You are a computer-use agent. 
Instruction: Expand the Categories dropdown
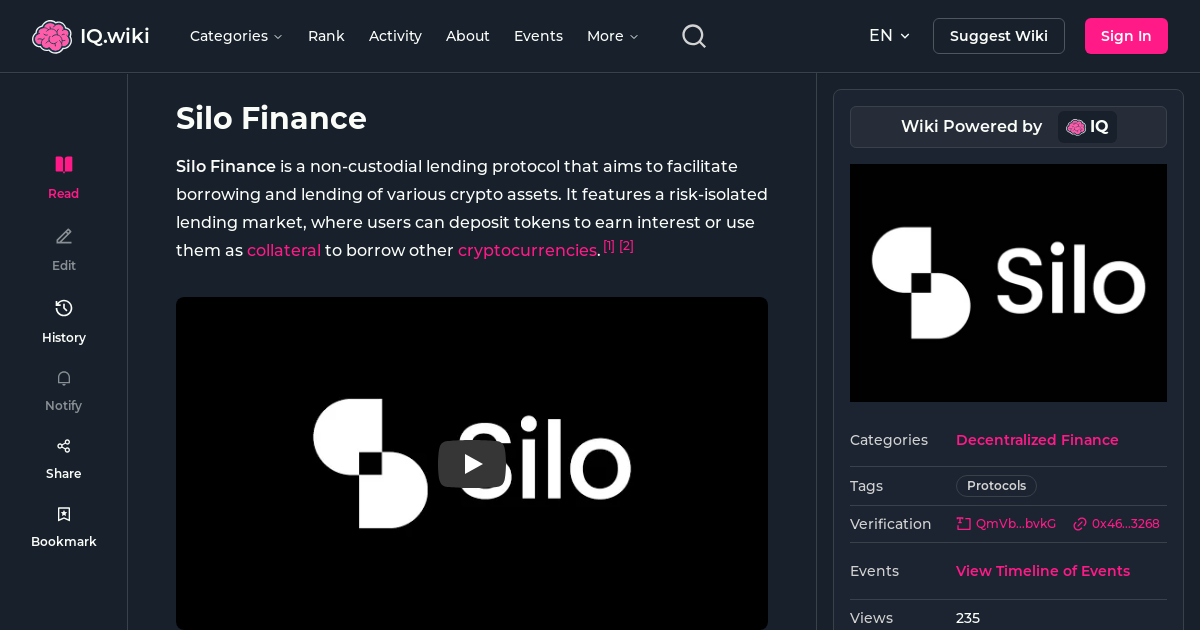point(236,36)
